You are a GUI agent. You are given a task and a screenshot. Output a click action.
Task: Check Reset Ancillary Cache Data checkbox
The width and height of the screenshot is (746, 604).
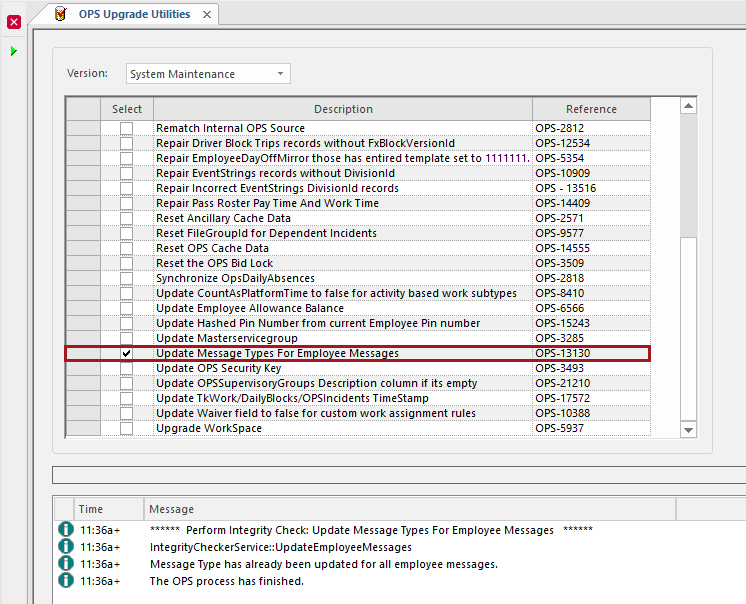[x=127, y=218]
